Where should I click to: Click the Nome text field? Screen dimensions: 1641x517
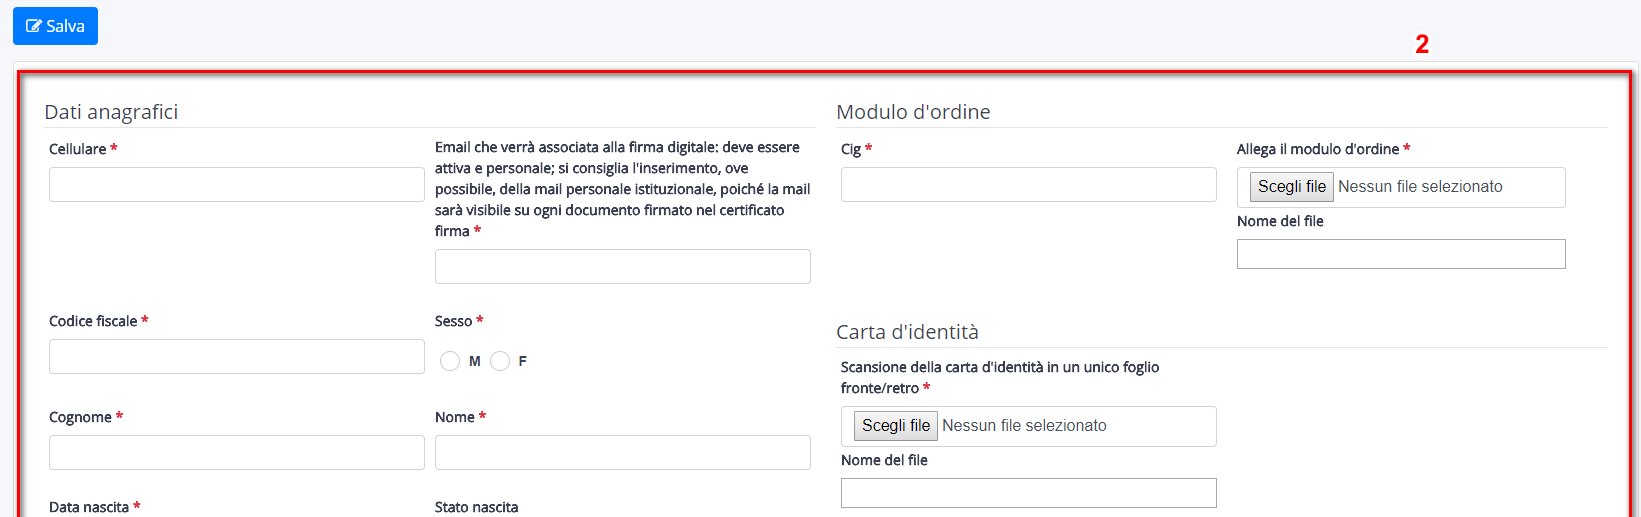(x=623, y=452)
